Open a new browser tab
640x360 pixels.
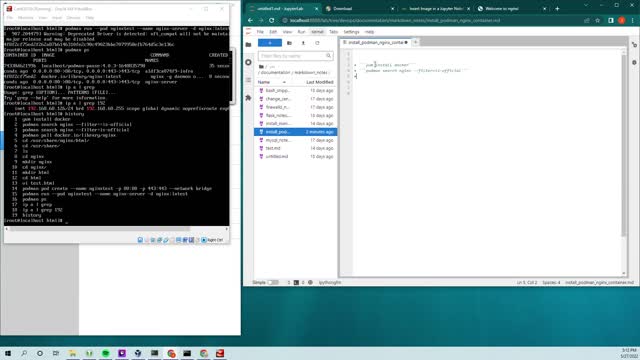coord(557,9)
